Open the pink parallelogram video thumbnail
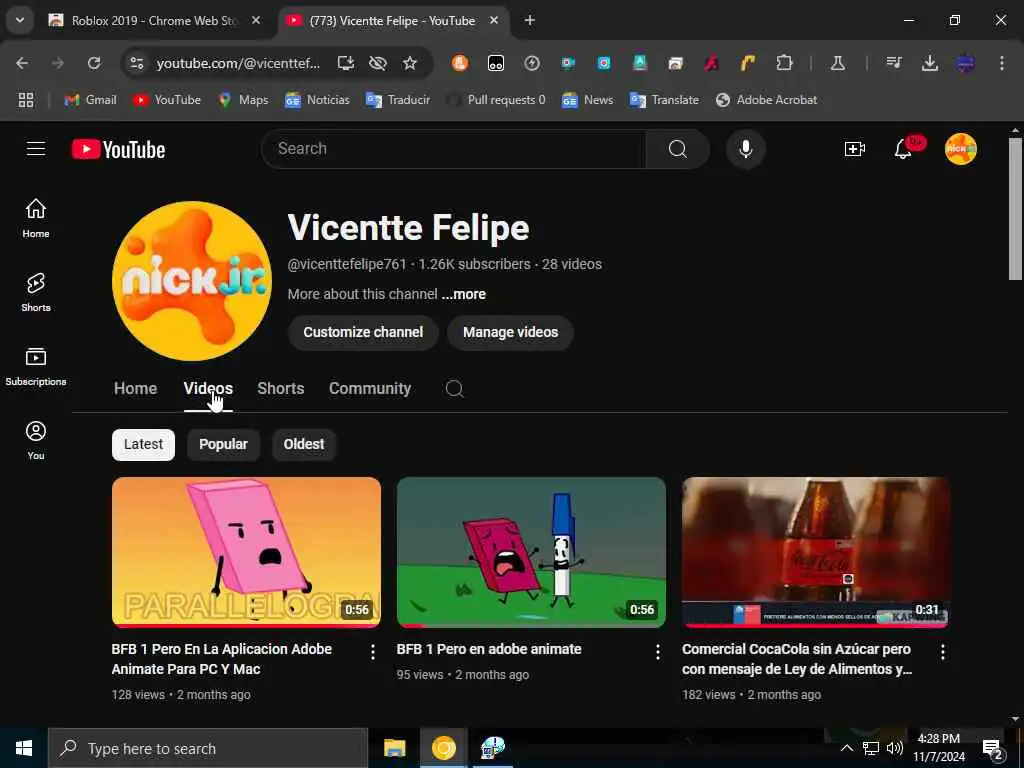 (246, 552)
